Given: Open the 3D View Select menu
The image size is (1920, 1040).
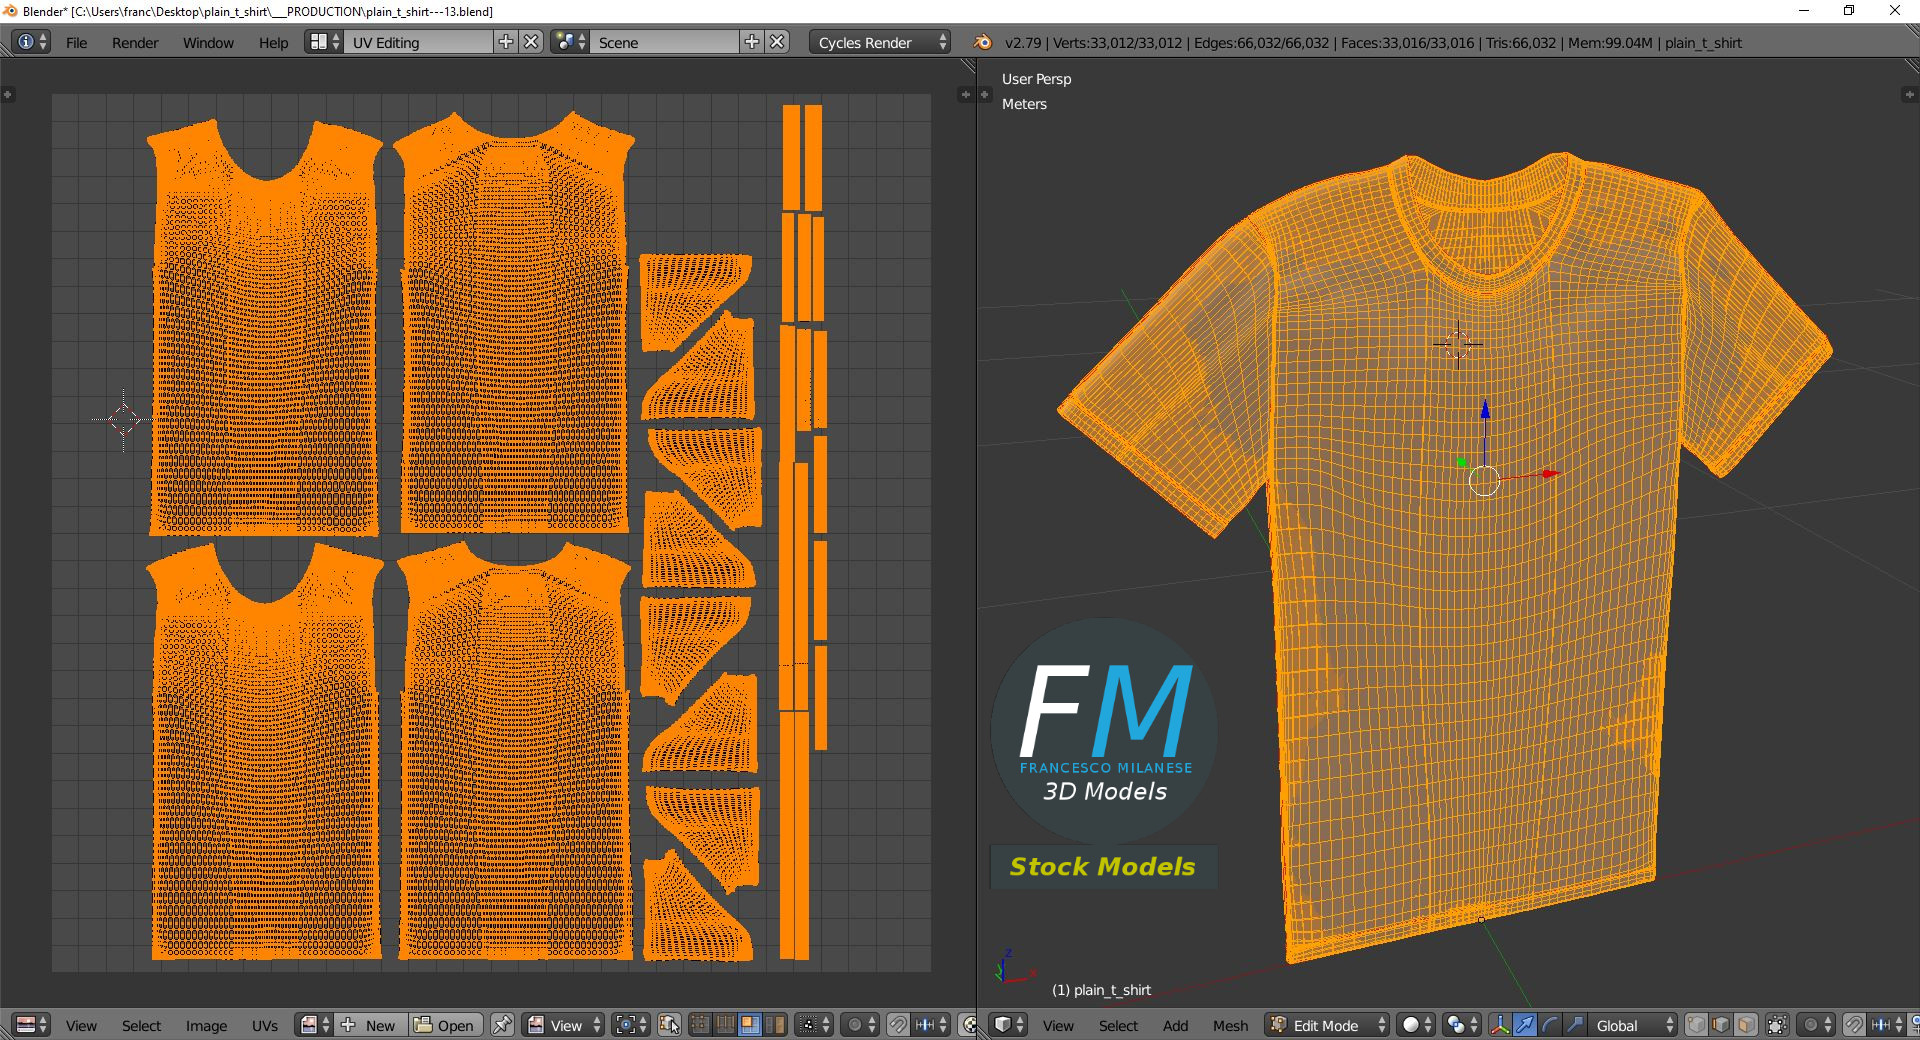Looking at the screenshot, I should [x=1118, y=1026].
